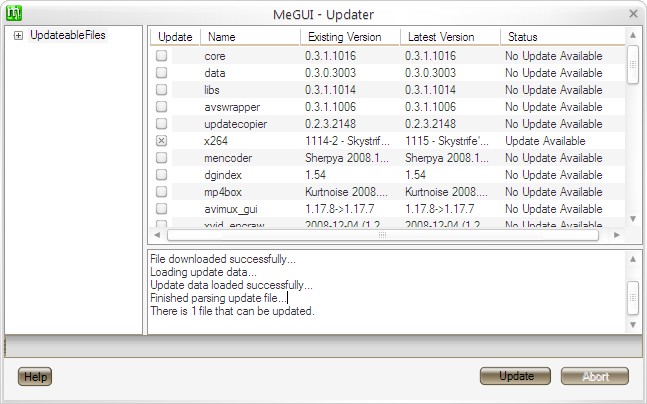Click avswrapper latest version '0.3.1.1006'
The image size is (647, 404).
pos(430,107)
